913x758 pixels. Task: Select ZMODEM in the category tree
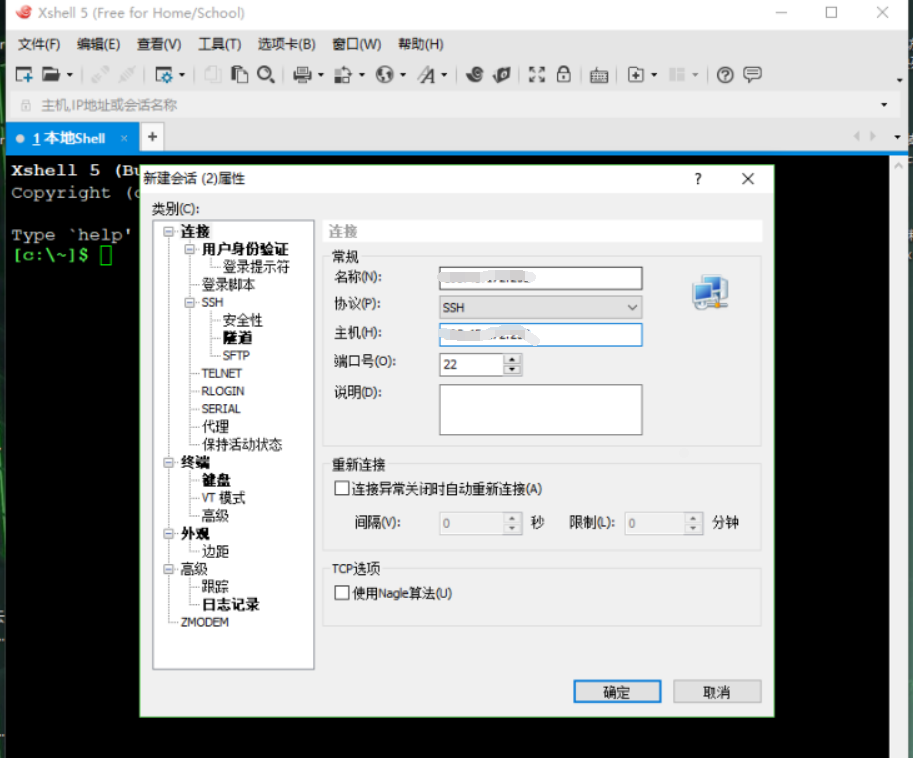(x=204, y=622)
